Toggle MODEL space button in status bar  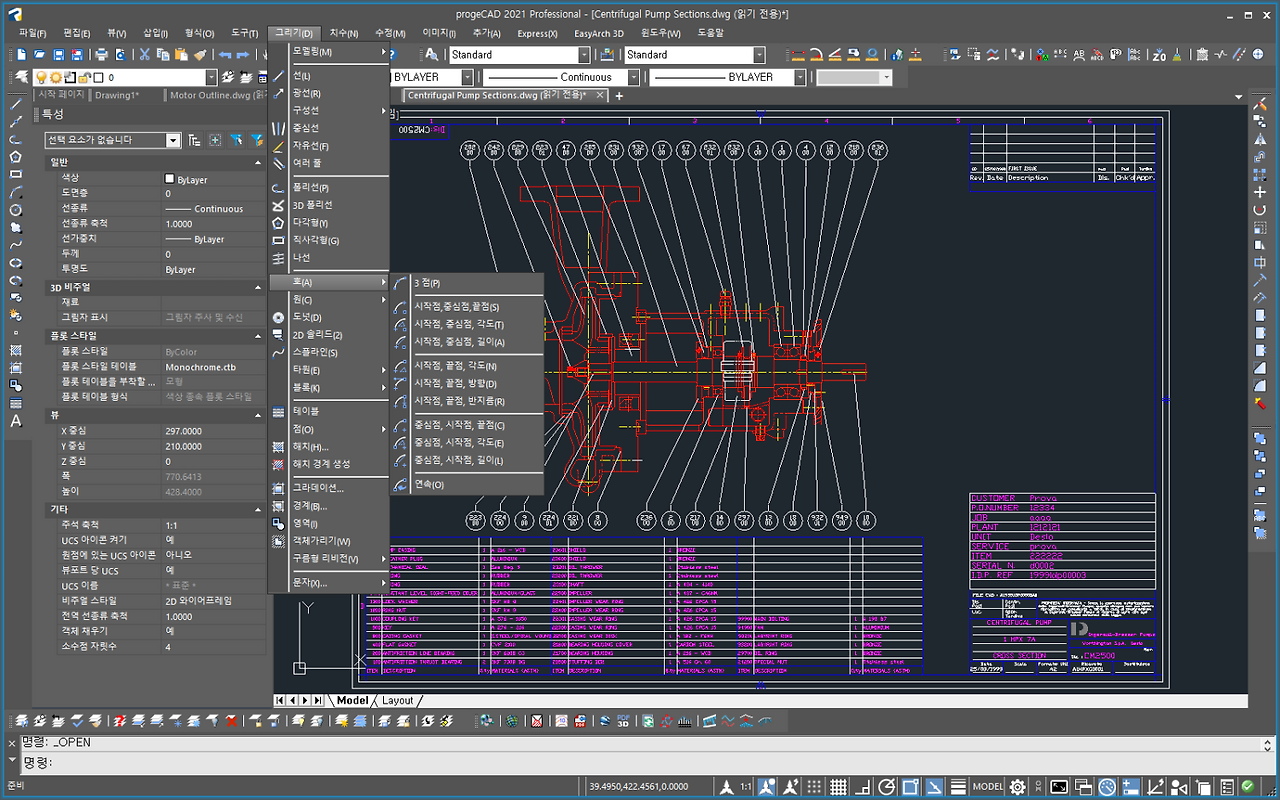[988, 787]
